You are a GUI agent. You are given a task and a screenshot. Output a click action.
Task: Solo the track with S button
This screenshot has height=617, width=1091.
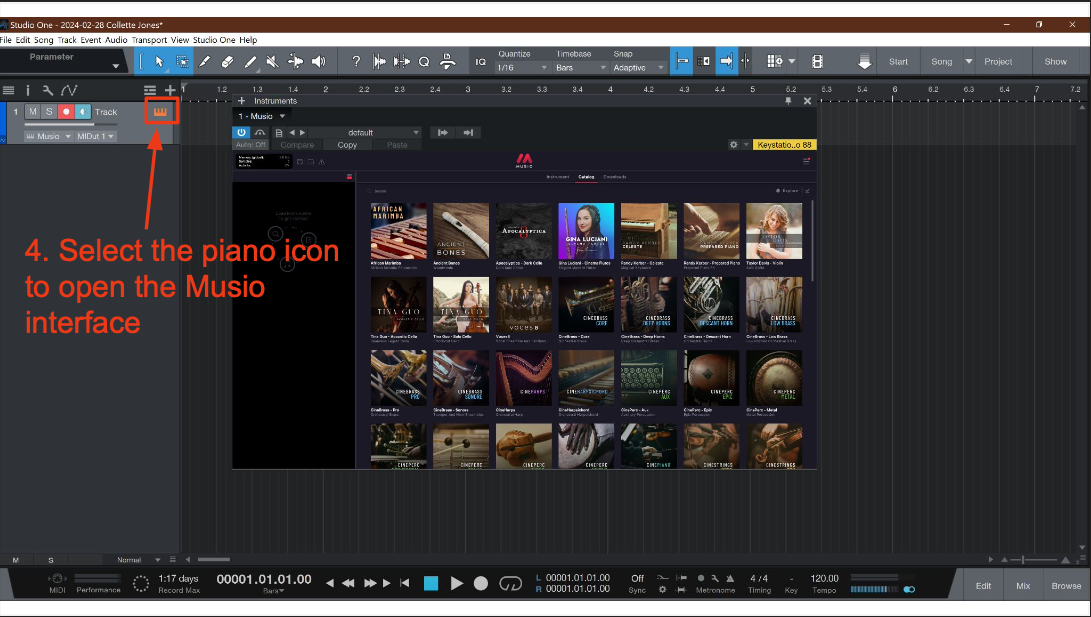coord(49,111)
